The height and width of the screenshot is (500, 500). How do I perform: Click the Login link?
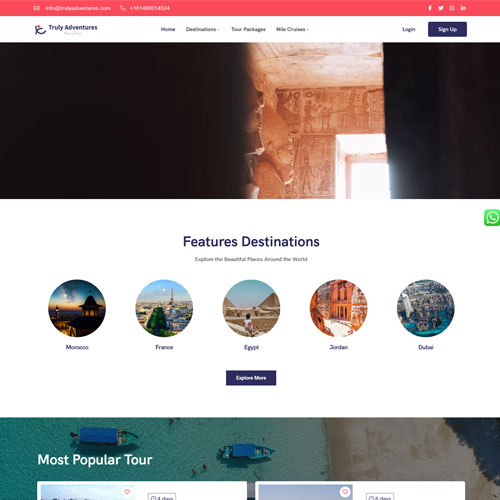coord(409,29)
